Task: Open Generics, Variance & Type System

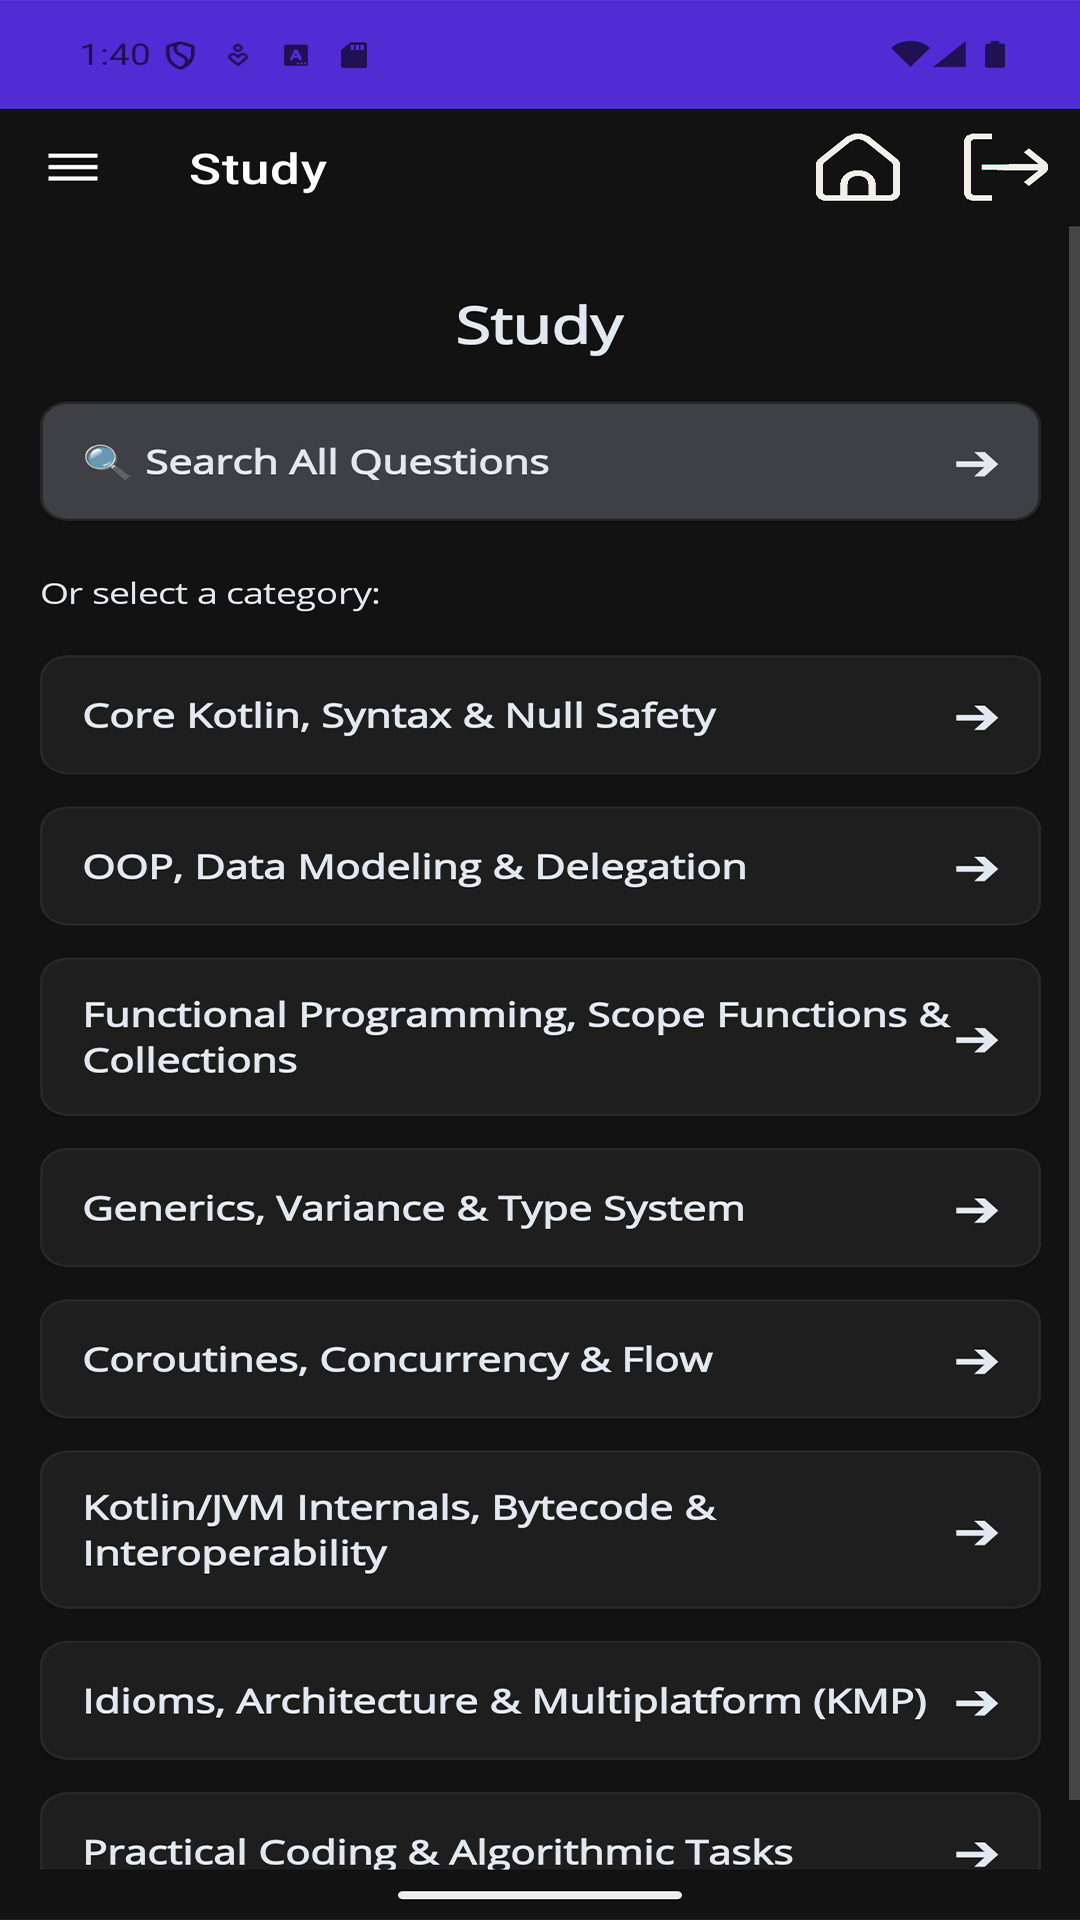Action: point(540,1208)
